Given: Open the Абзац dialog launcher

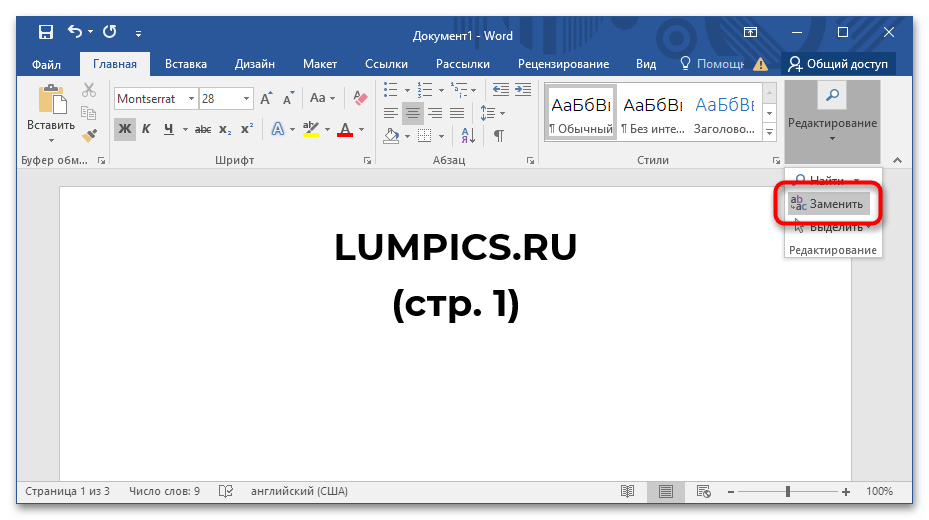Looking at the screenshot, I should (x=530, y=161).
